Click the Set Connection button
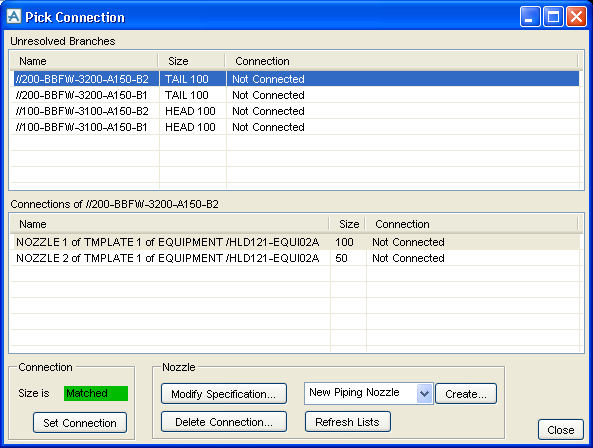Screen dimensions: 593x448 [x=80, y=423]
